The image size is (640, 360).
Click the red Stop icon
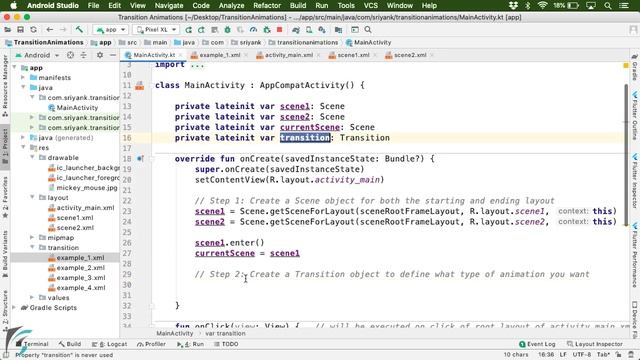coord(280,30)
